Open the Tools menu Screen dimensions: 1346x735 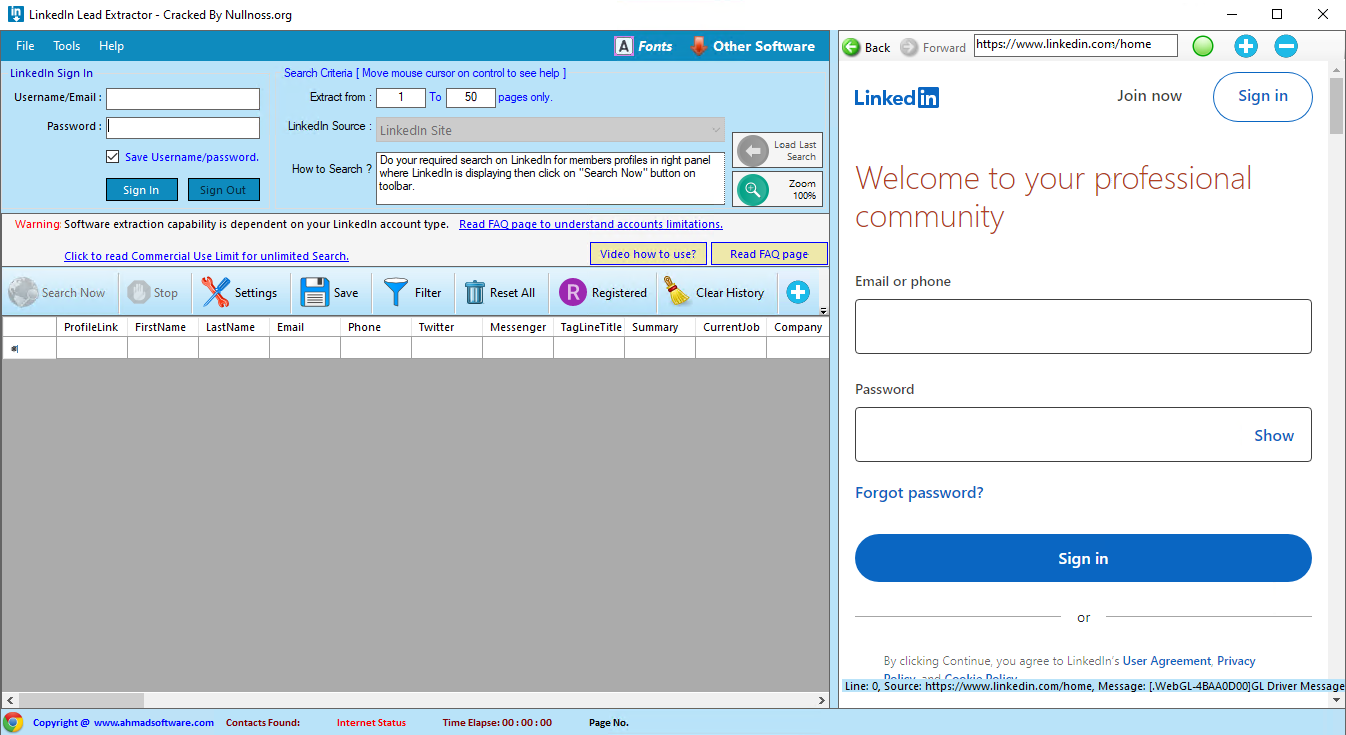click(67, 46)
